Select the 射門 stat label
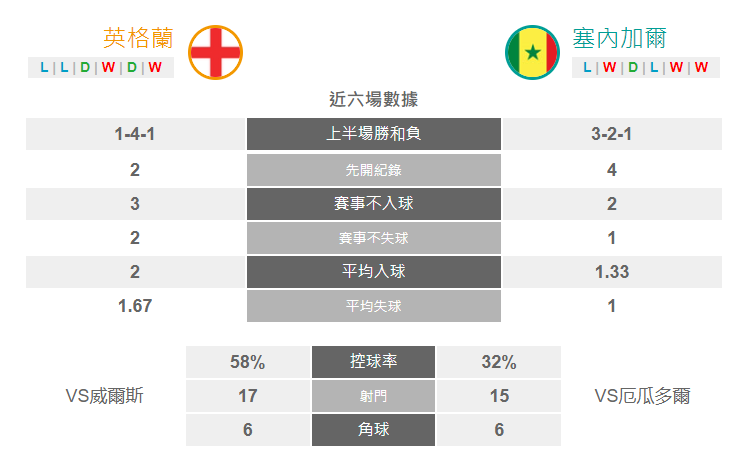Screen dimensions: 752x461 point(373,396)
